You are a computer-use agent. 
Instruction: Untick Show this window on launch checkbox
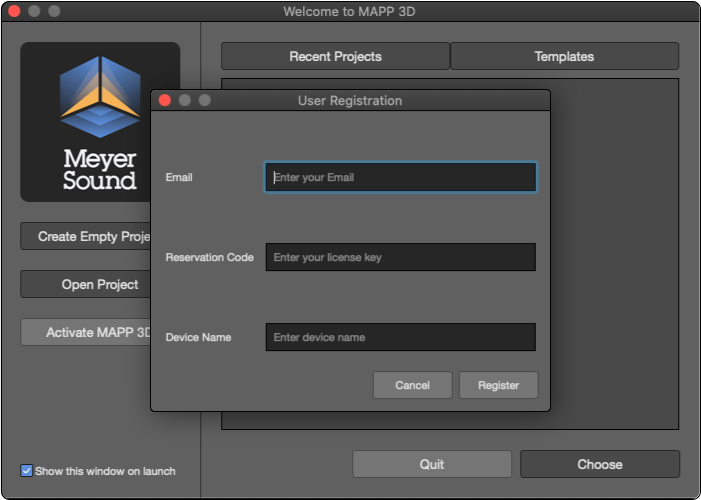26,471
